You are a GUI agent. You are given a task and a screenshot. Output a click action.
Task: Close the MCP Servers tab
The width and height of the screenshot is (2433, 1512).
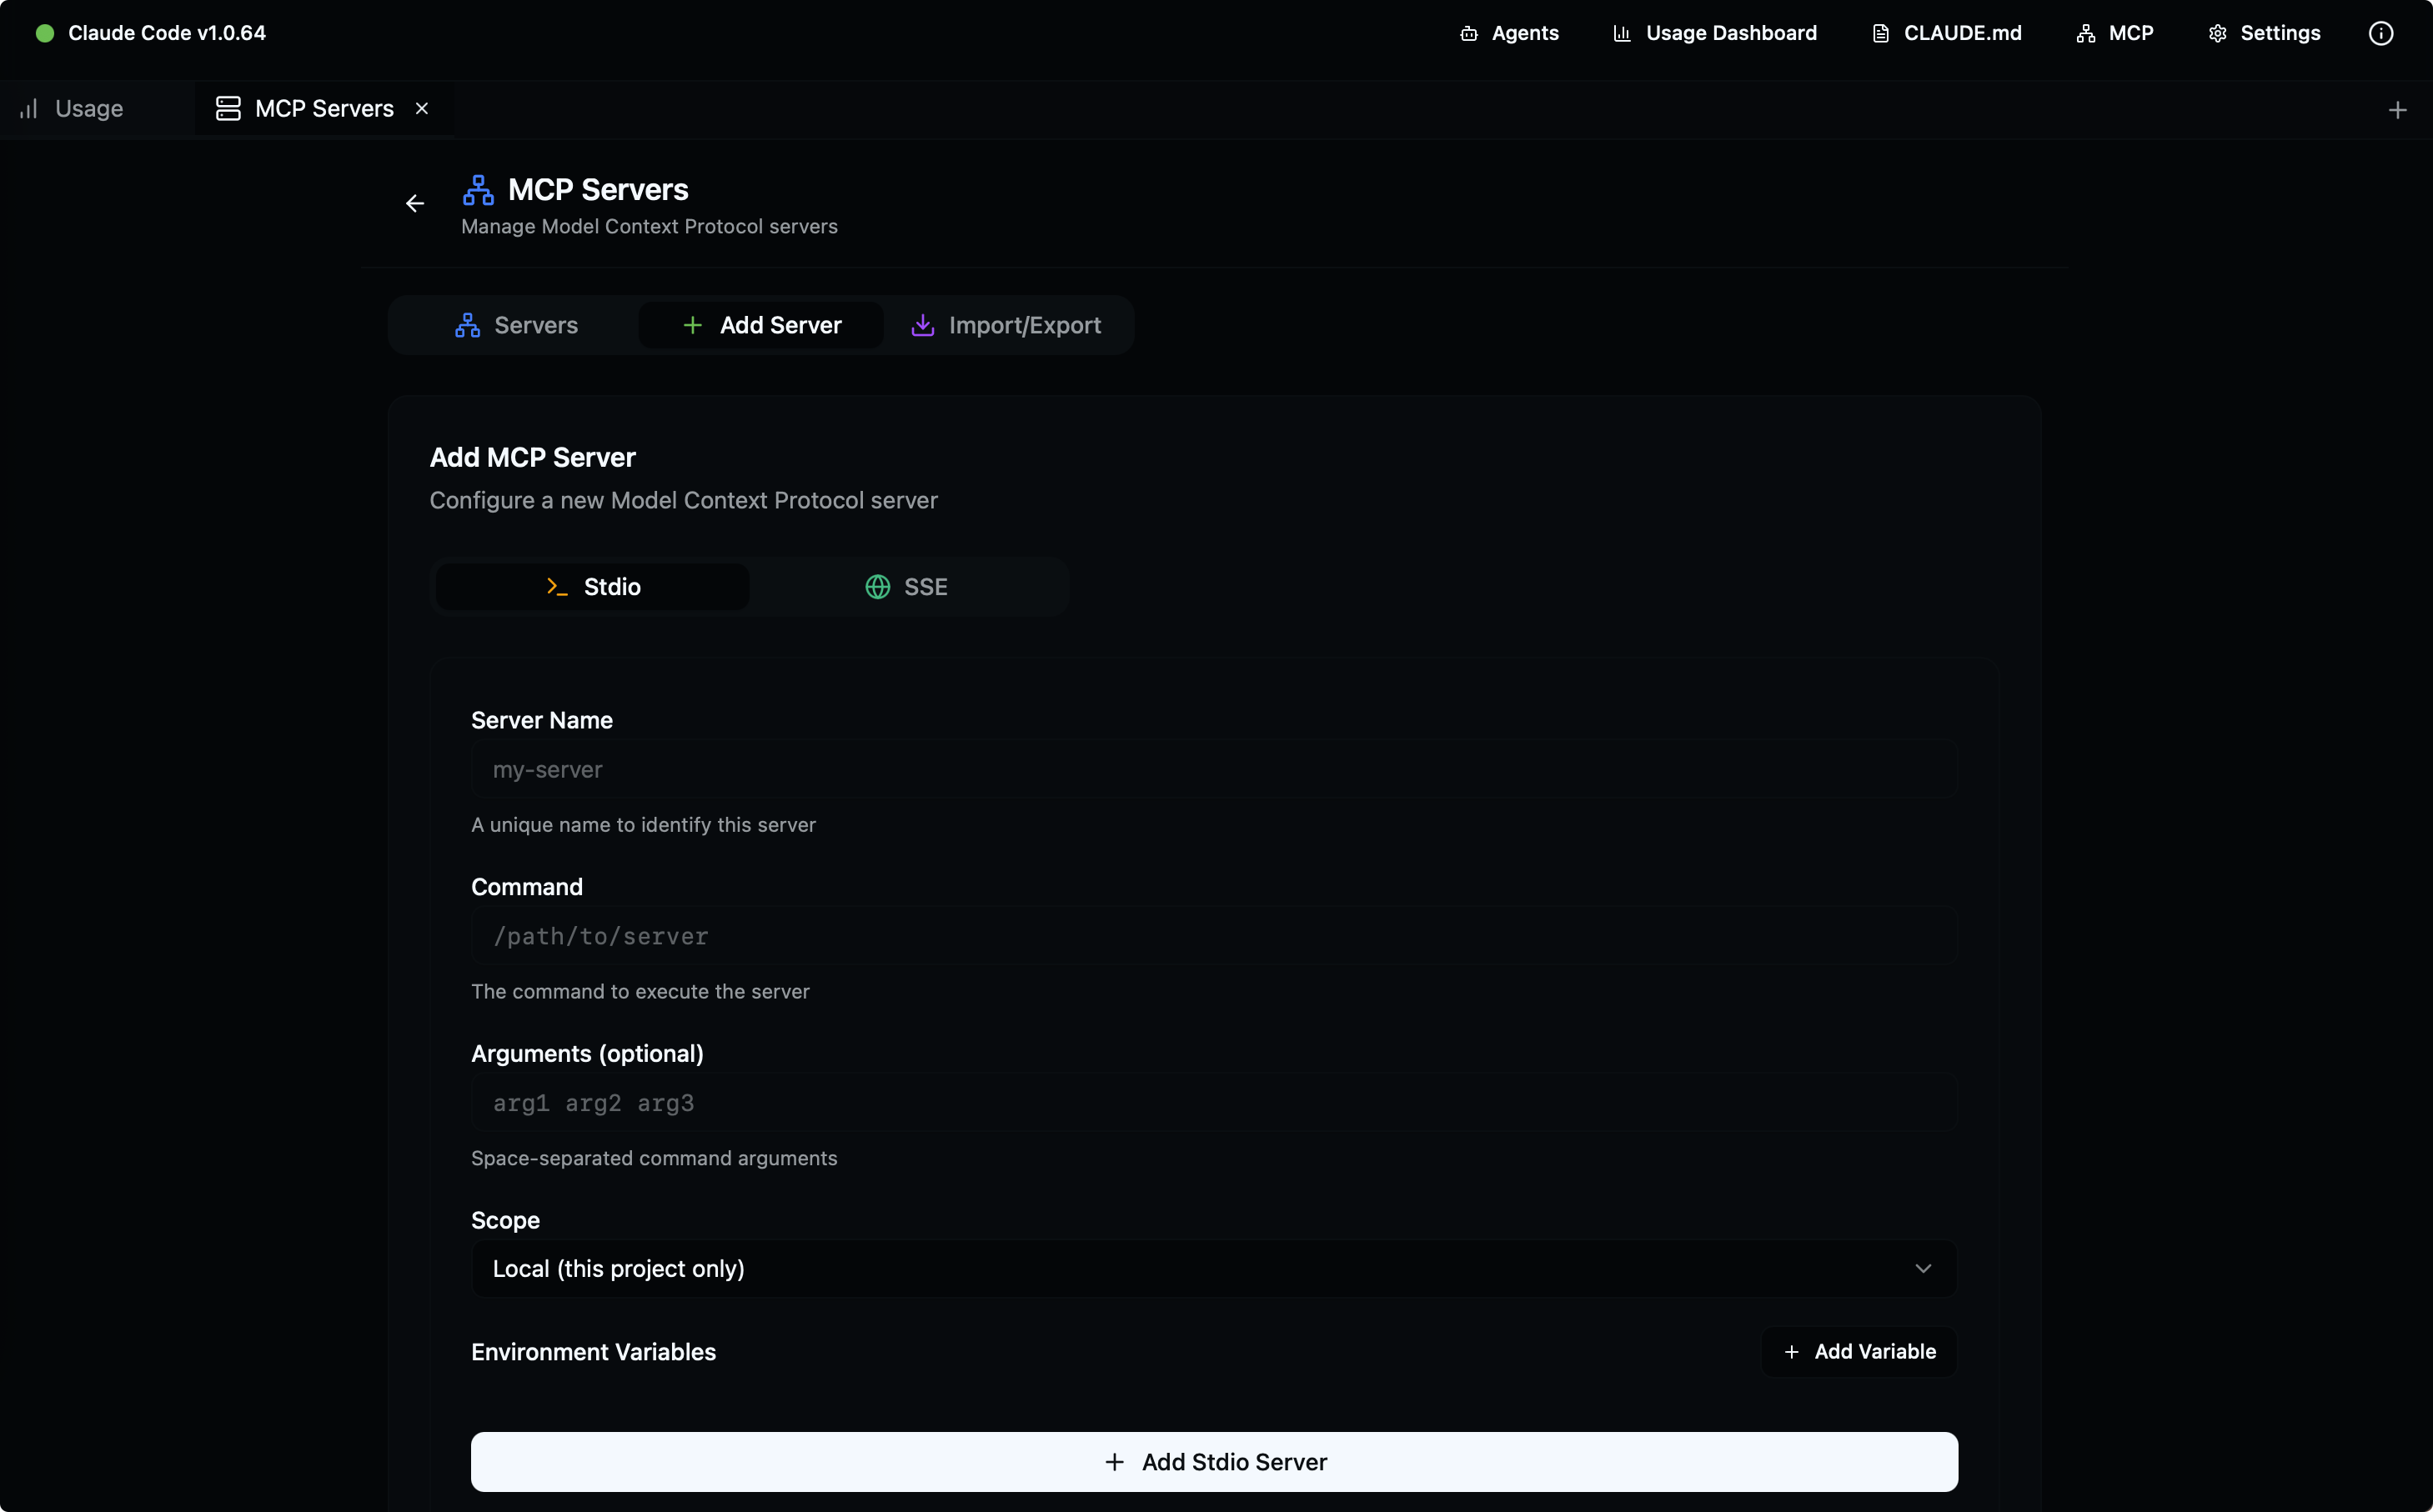[422, 108]
